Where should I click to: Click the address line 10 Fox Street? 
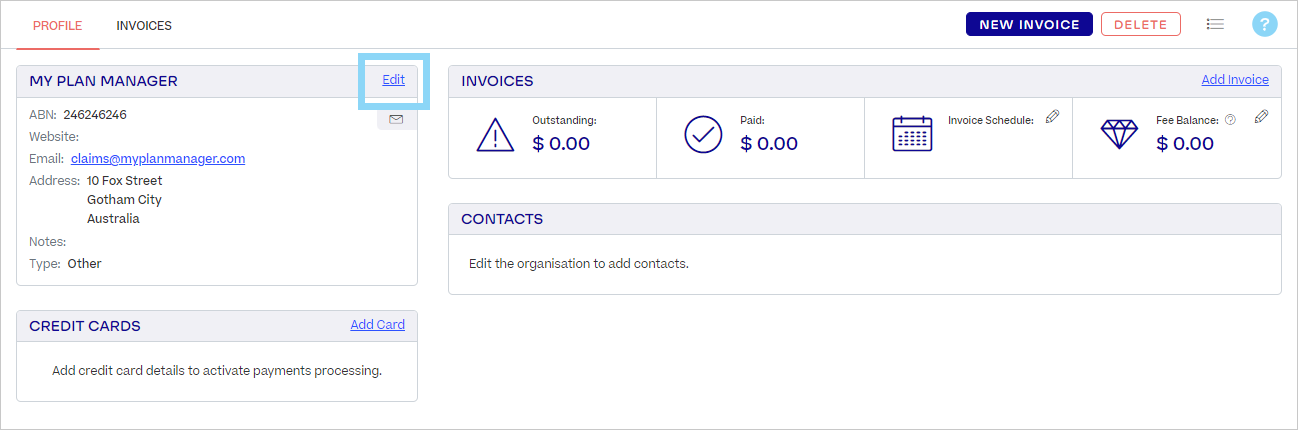pyautogui.click(x=125, y=181)
